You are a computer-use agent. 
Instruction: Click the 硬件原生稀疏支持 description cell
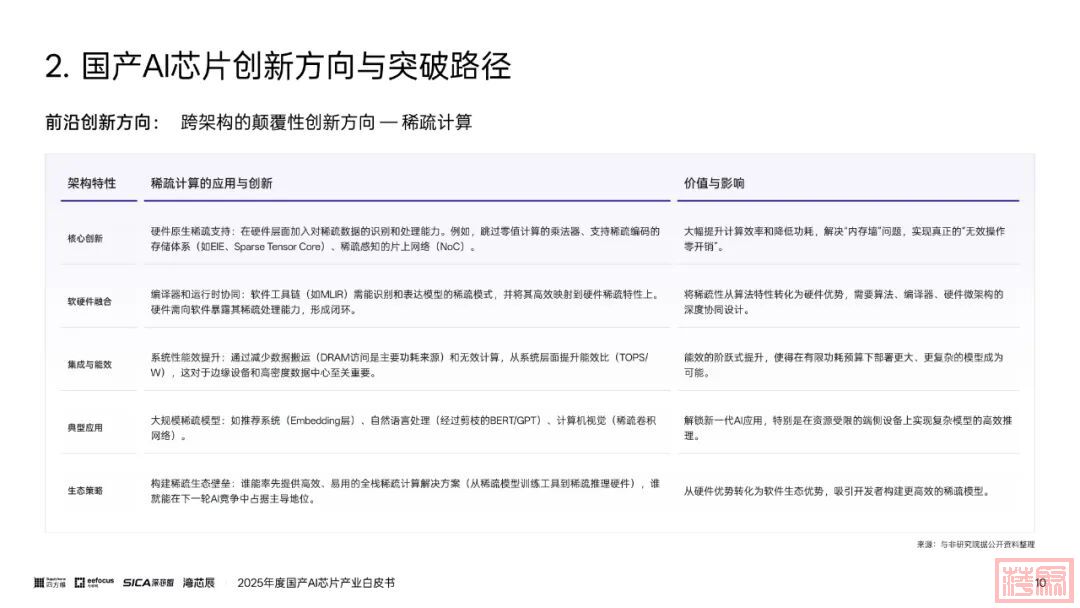[x=405, y=238]
